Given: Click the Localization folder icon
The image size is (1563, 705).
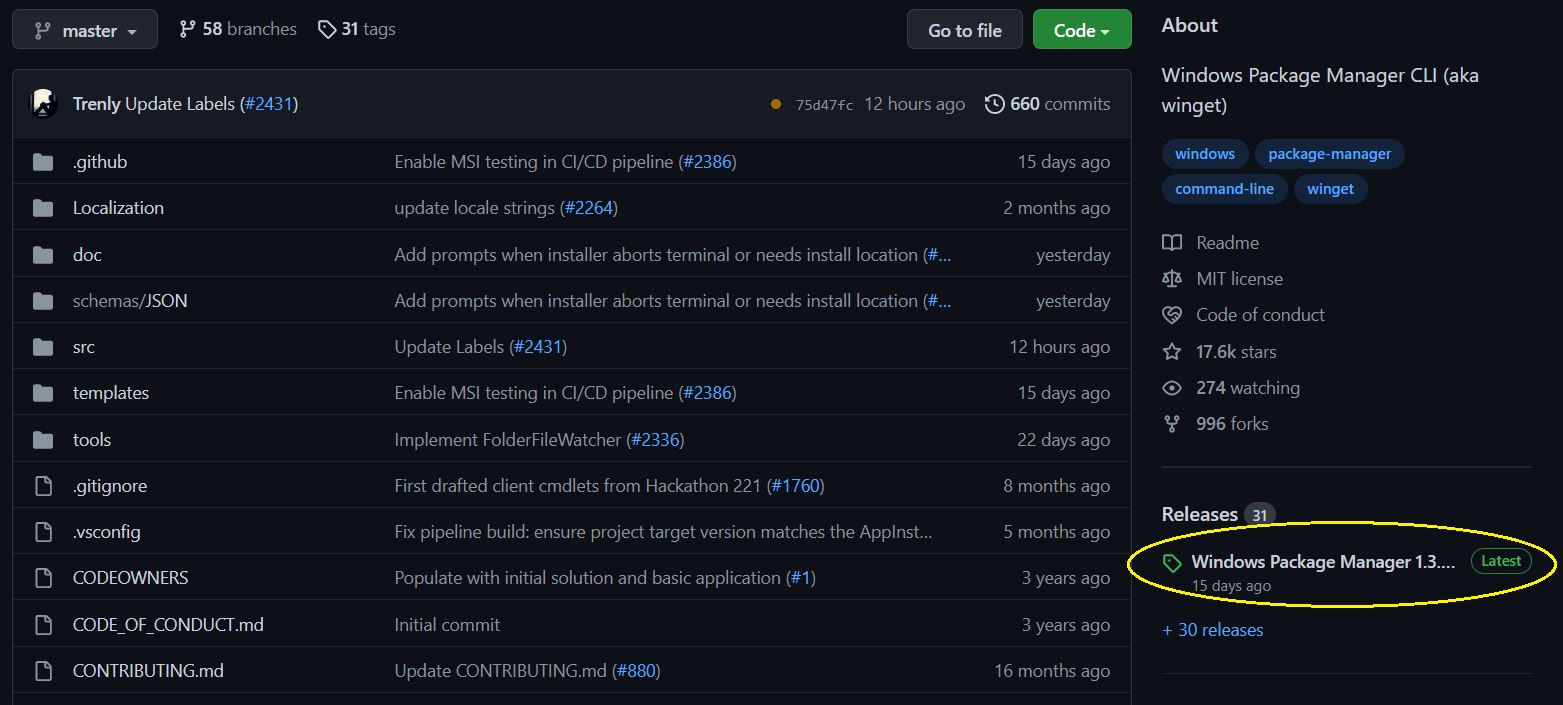Looking at the screenshot, I should pyautogui.click(x=43, y=208).
